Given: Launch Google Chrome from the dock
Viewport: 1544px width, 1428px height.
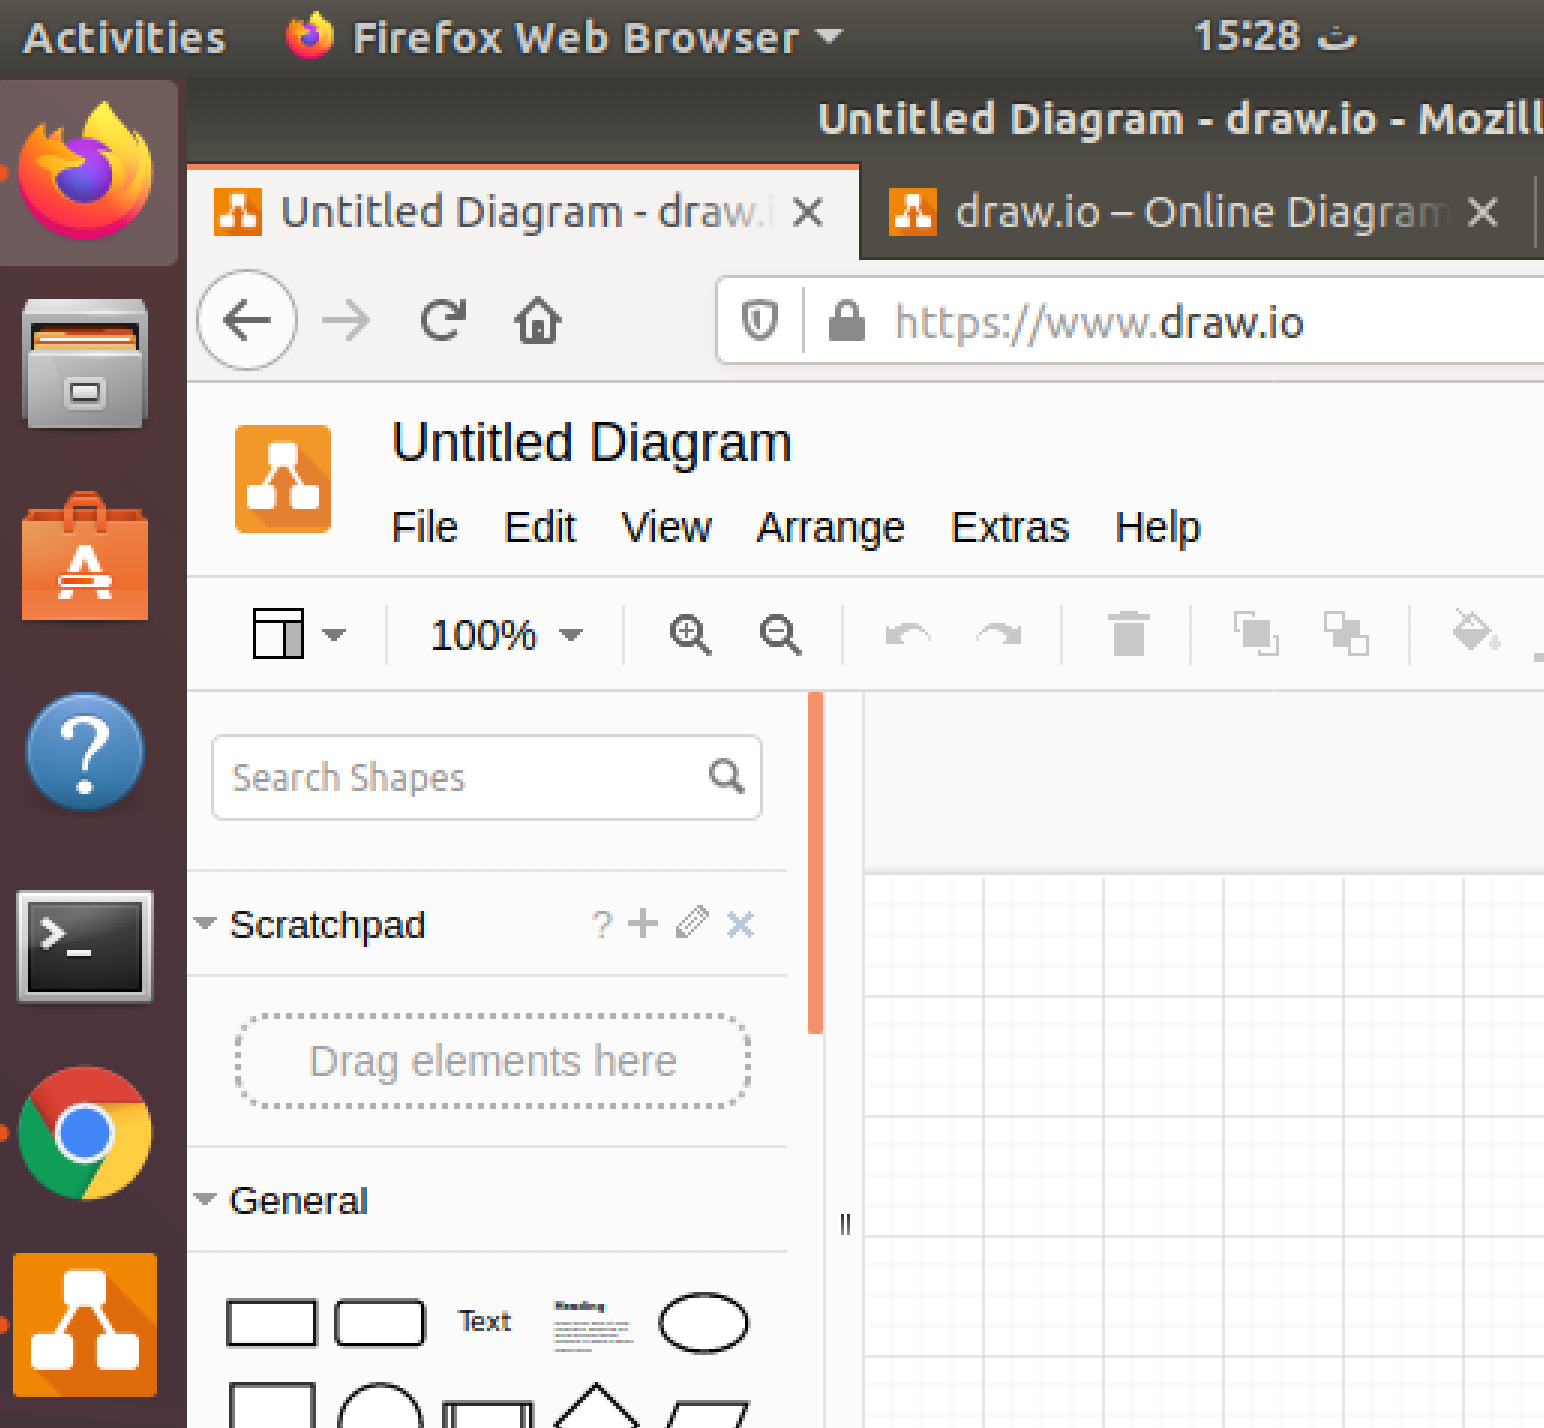Looking at the screenshot, I should click(x=85, y=1133).
